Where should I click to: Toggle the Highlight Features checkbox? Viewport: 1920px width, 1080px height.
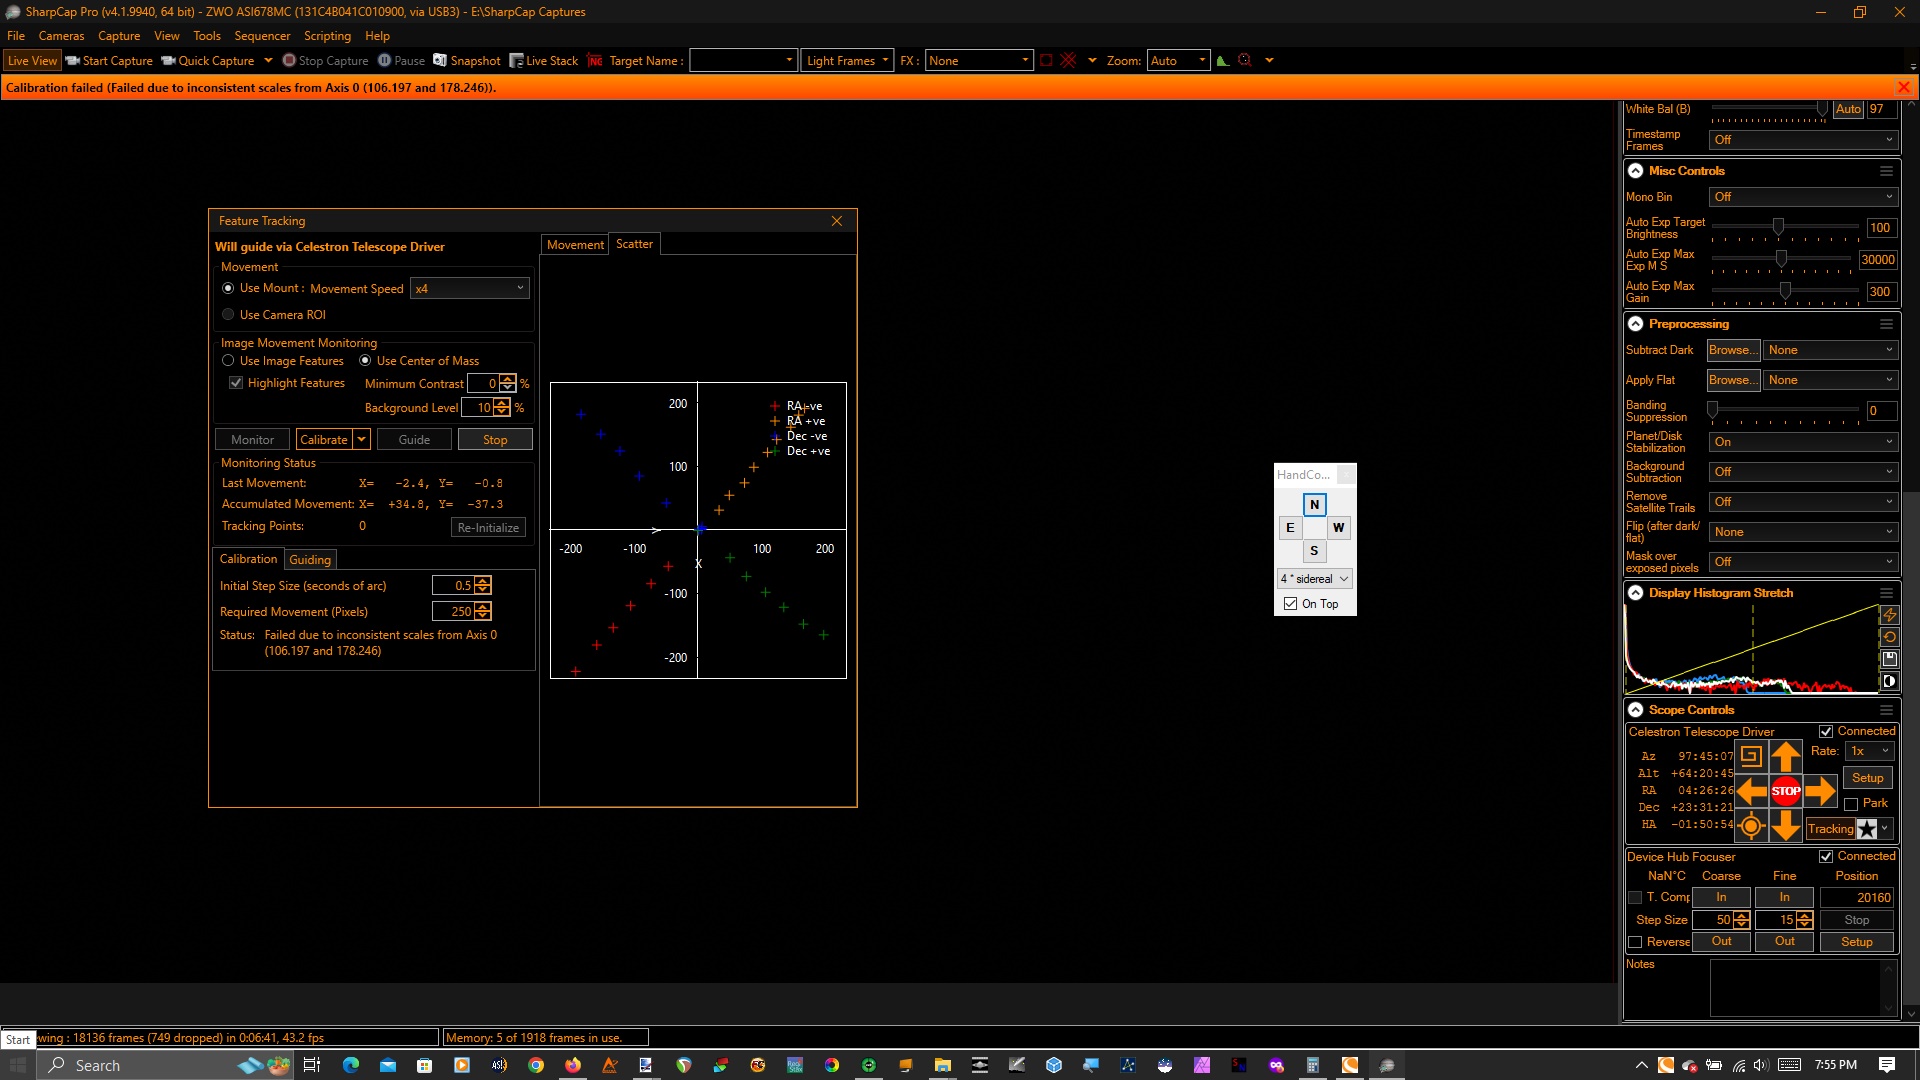click(236, 383)
